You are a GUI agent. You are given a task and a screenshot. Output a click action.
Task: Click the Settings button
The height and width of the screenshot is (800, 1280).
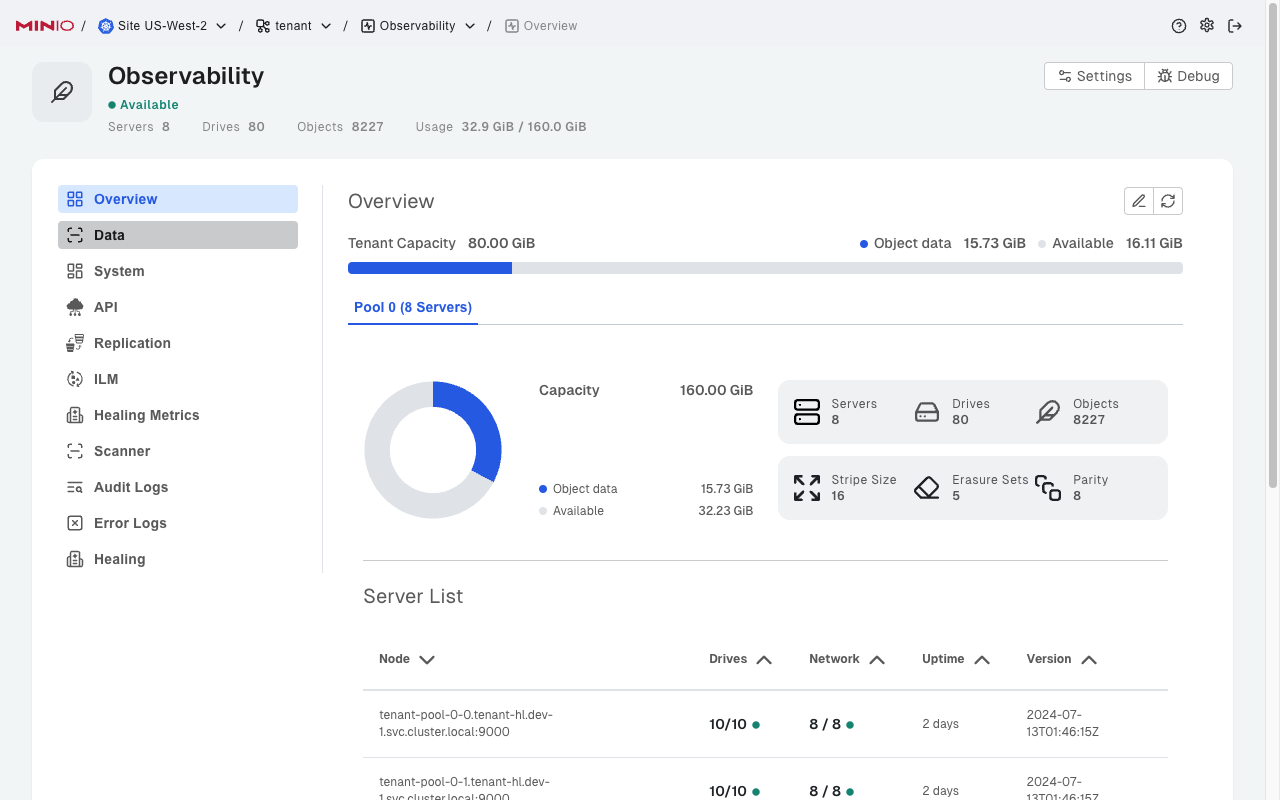point(1094,76)
